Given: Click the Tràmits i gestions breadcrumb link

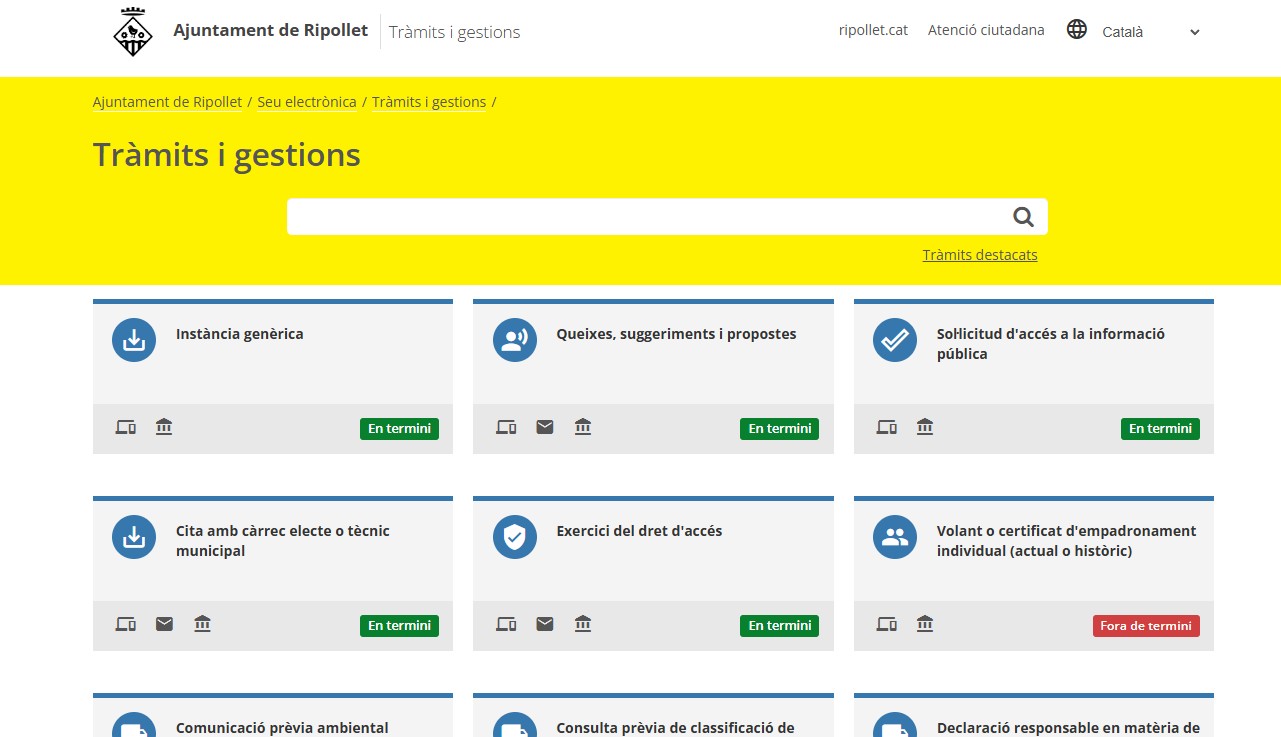Looking at the screenshot, I should pos(429,102).
